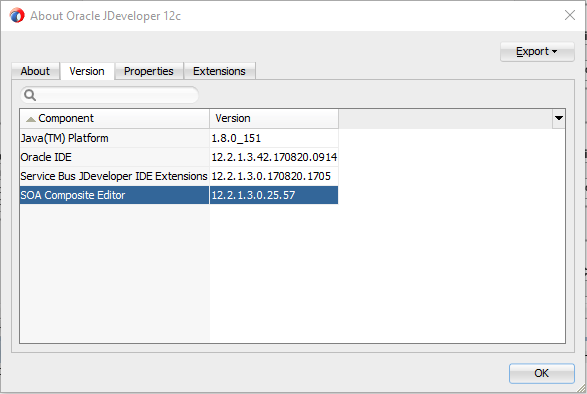This screenshot has height=394, width=587.
Task: Switch to the About tab
Action: click(x=35, y=71)
